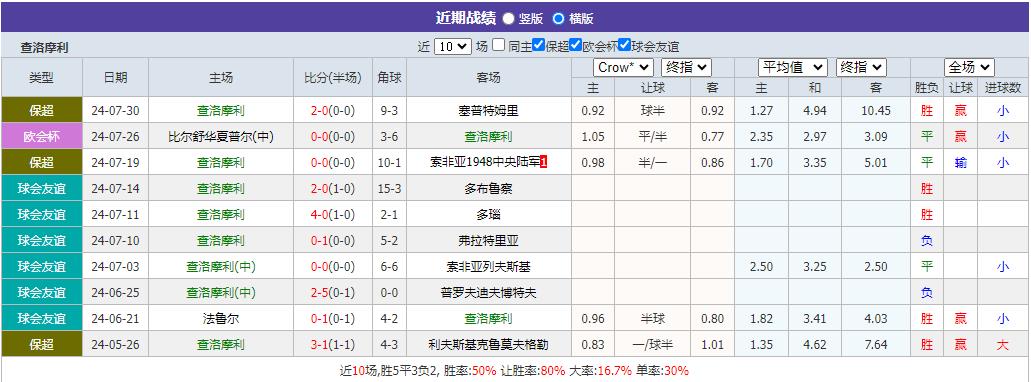Click handicap value 一/球半 on the 24-05-26 row
The image size is (1031, 382).
point(652,345)
